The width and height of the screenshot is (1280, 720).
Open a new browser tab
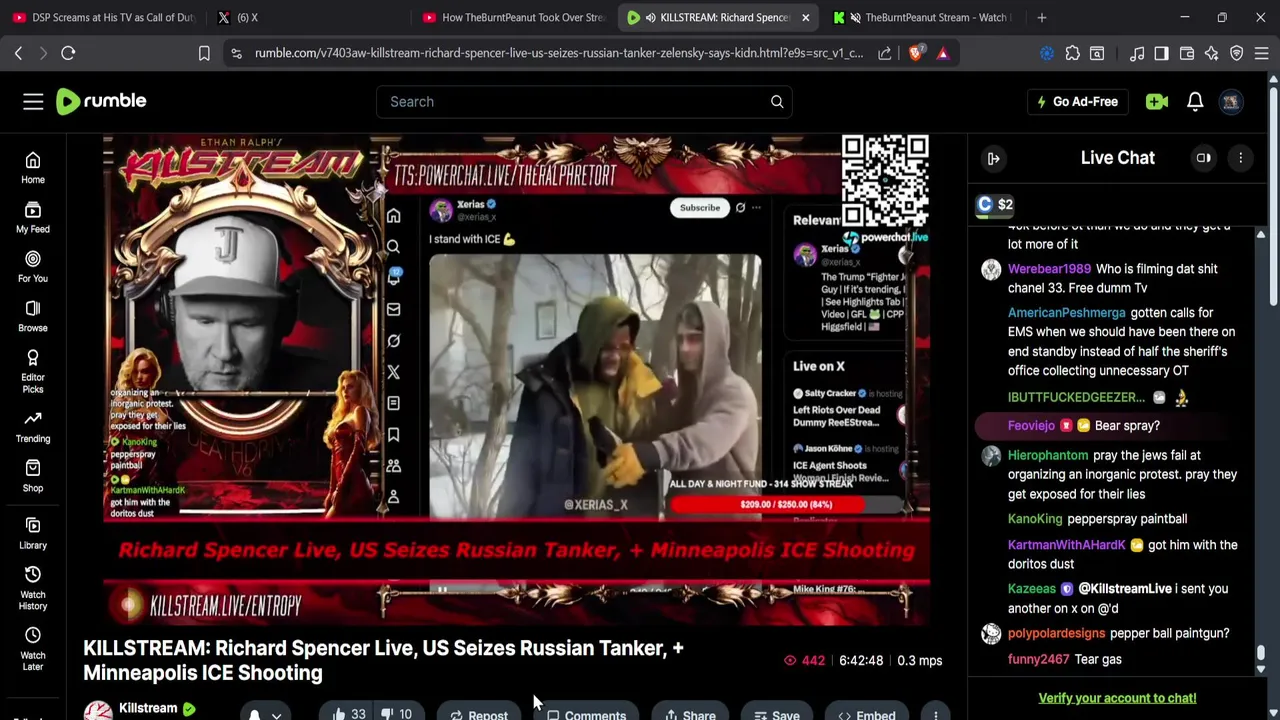(1042, 17)
